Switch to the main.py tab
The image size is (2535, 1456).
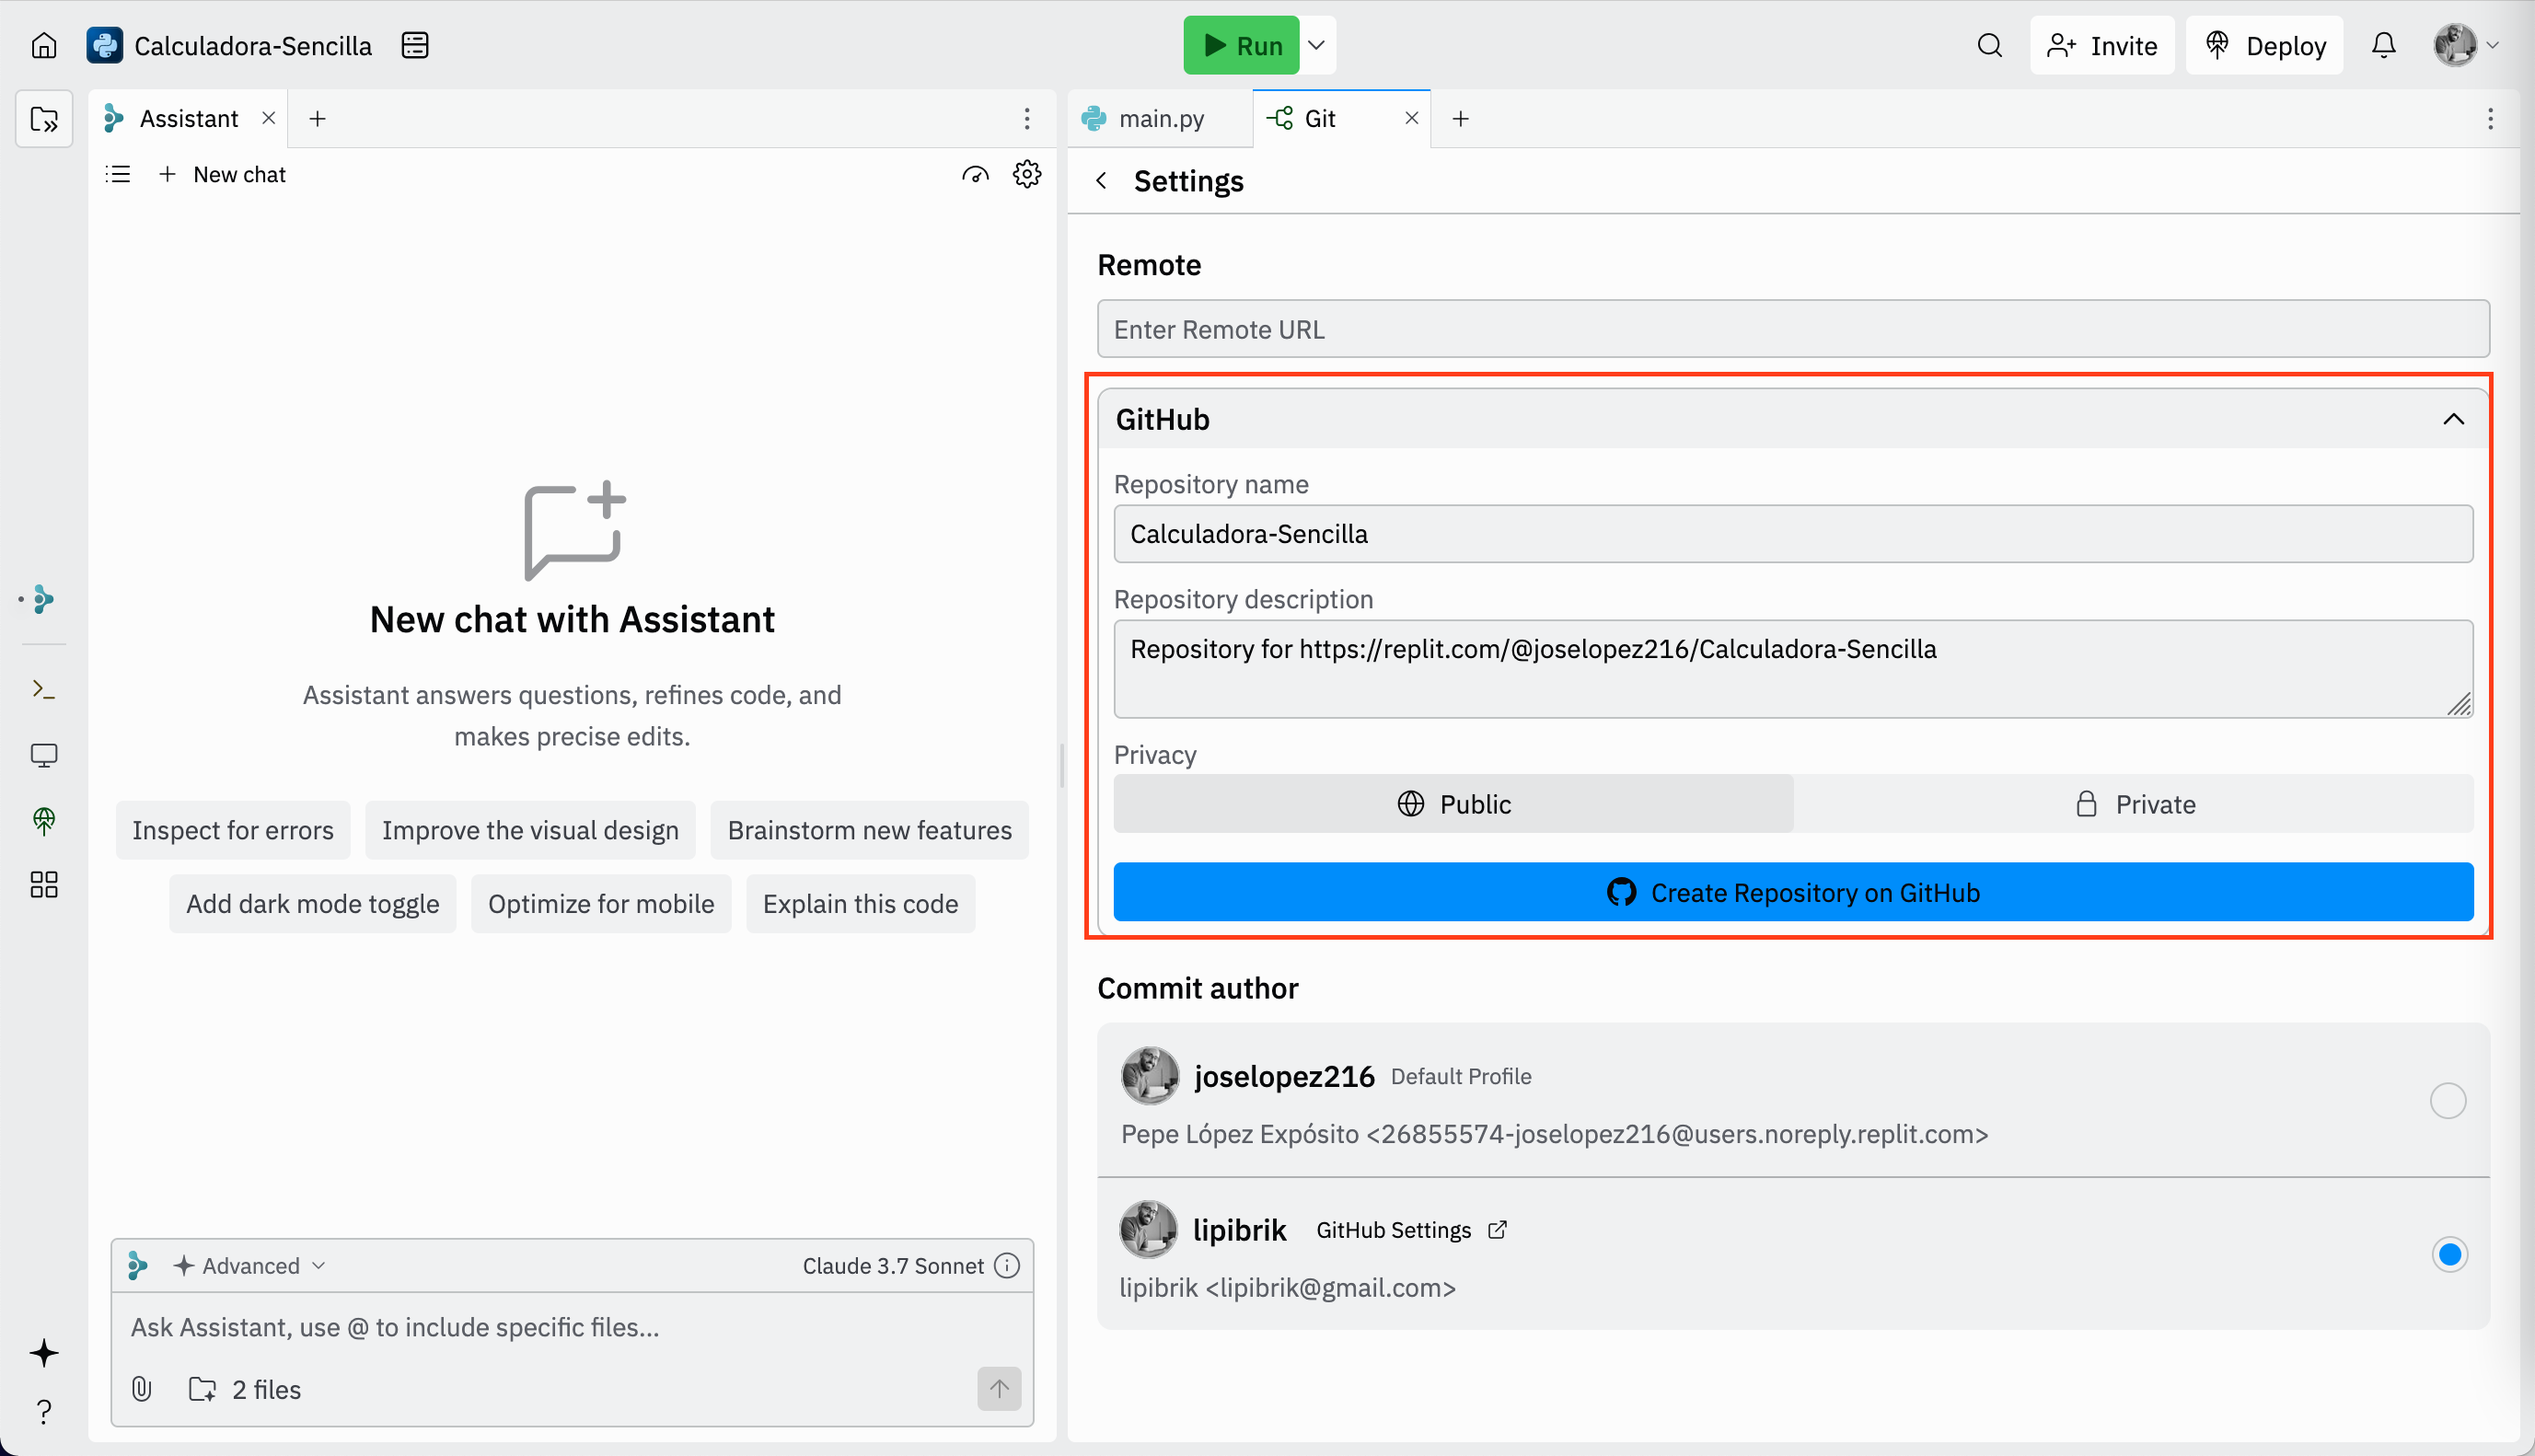click(1159, 118)
